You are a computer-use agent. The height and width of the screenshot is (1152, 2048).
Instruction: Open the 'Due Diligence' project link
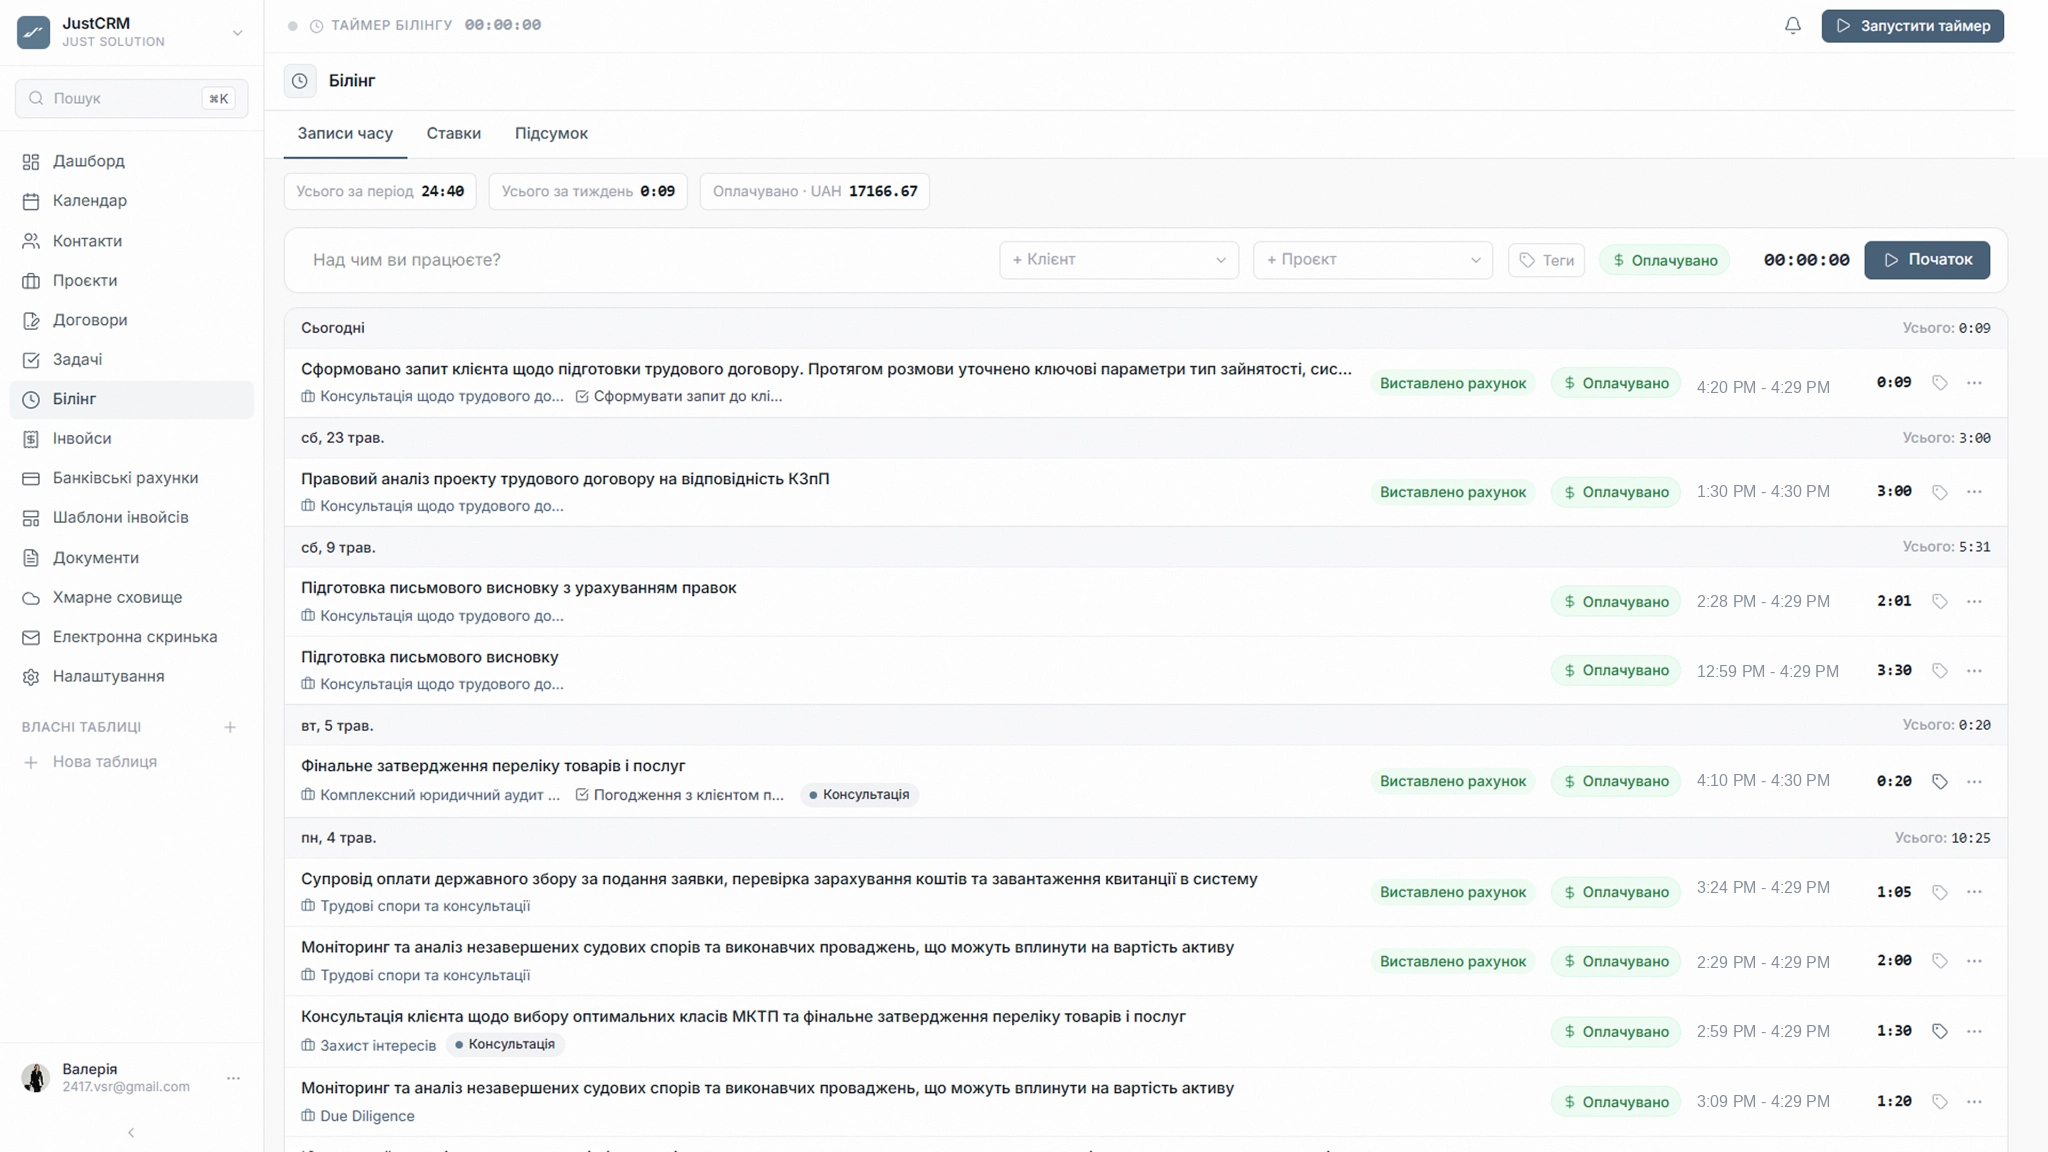coord(358,1116)
